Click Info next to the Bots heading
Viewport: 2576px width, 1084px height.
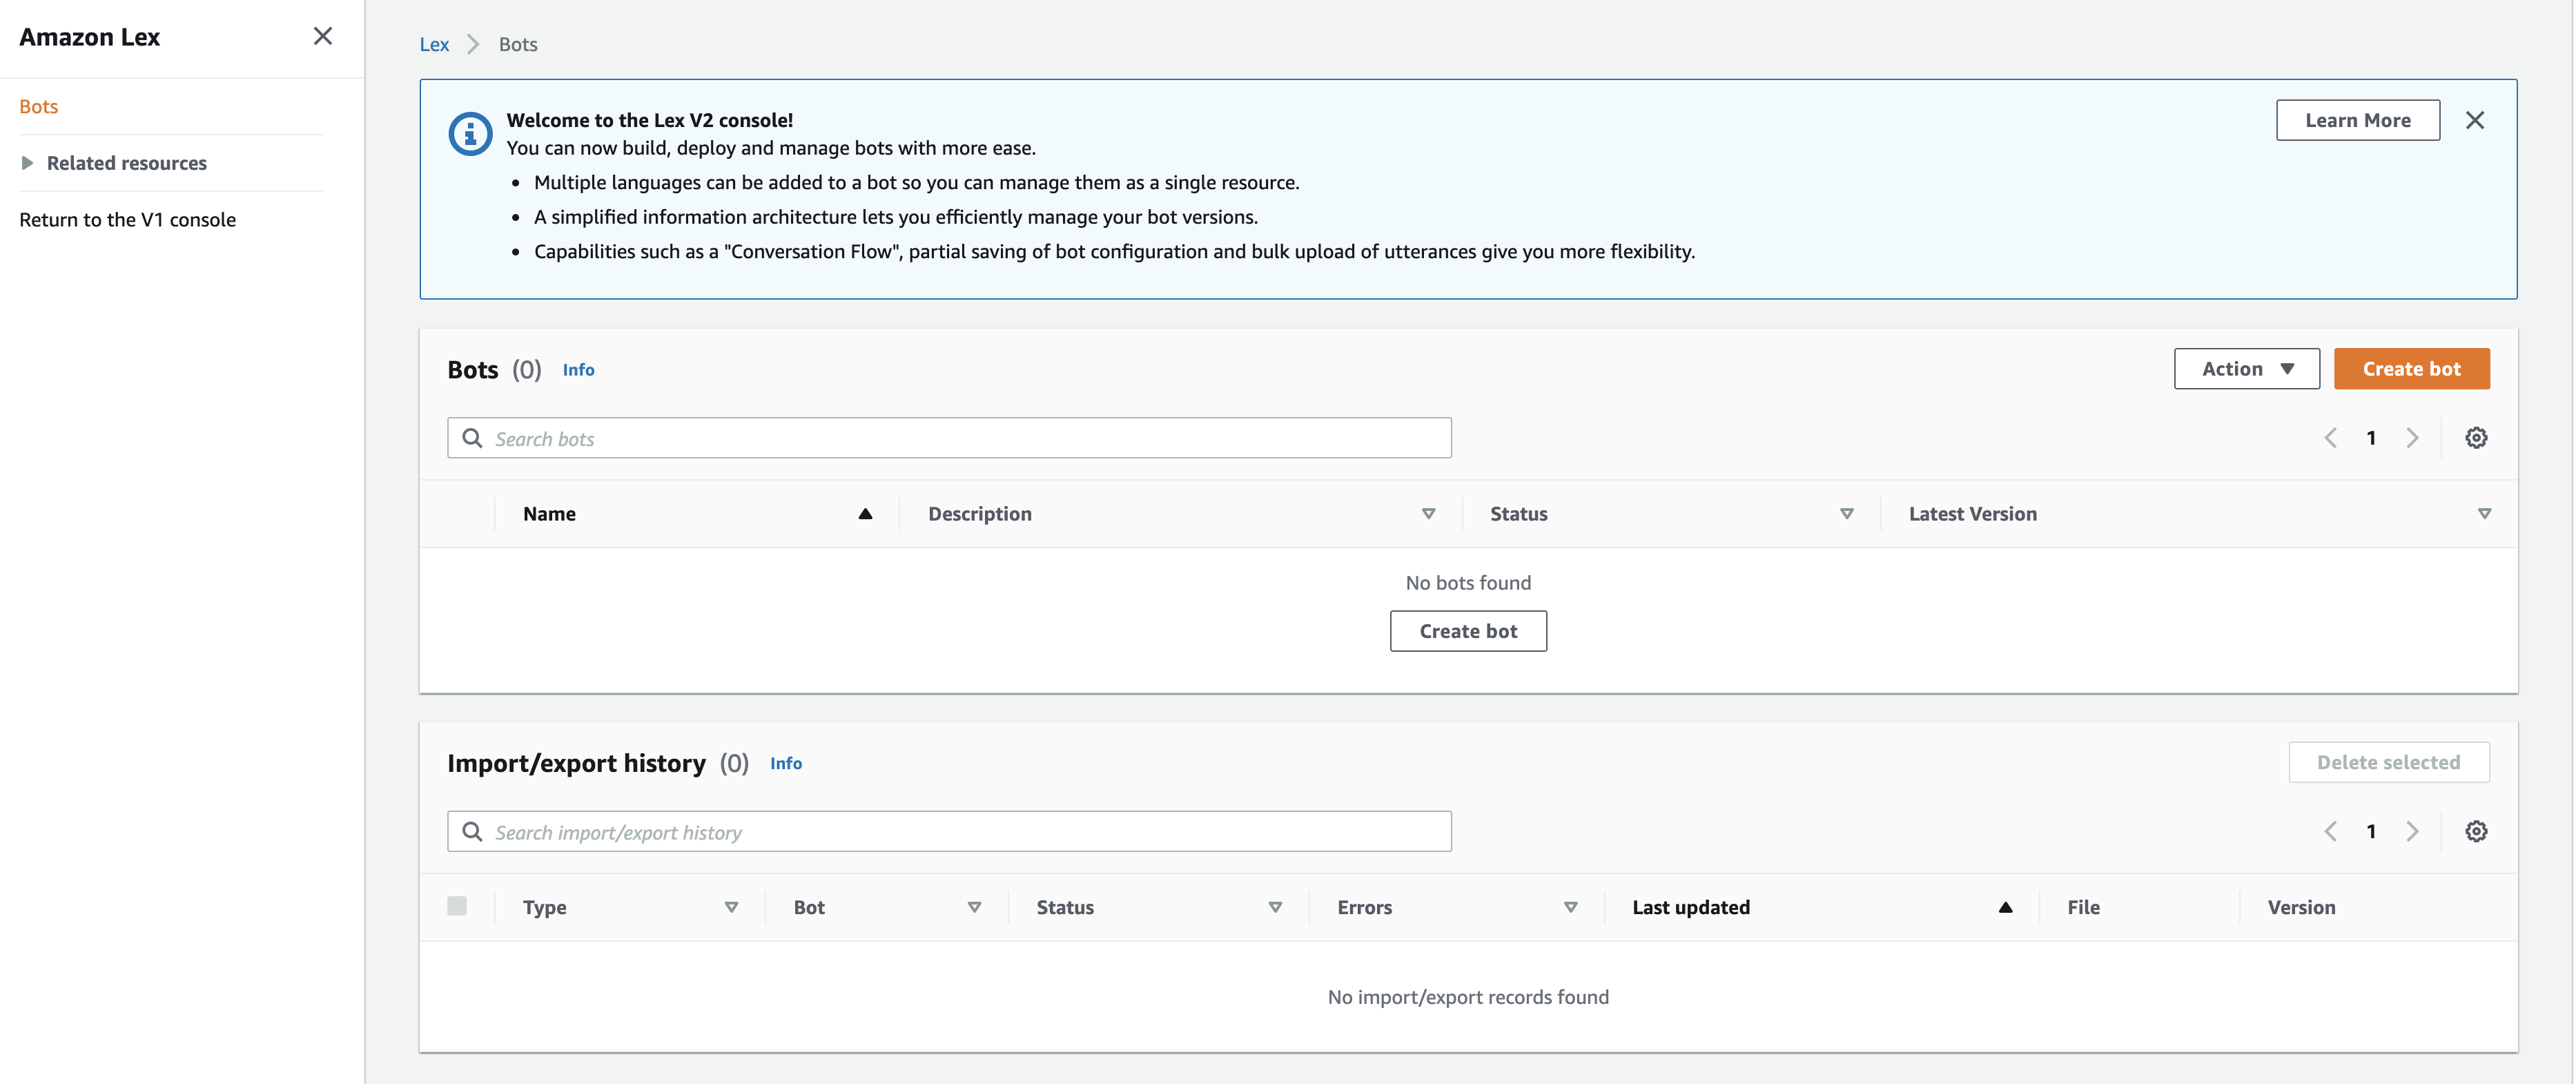point(579,369)
